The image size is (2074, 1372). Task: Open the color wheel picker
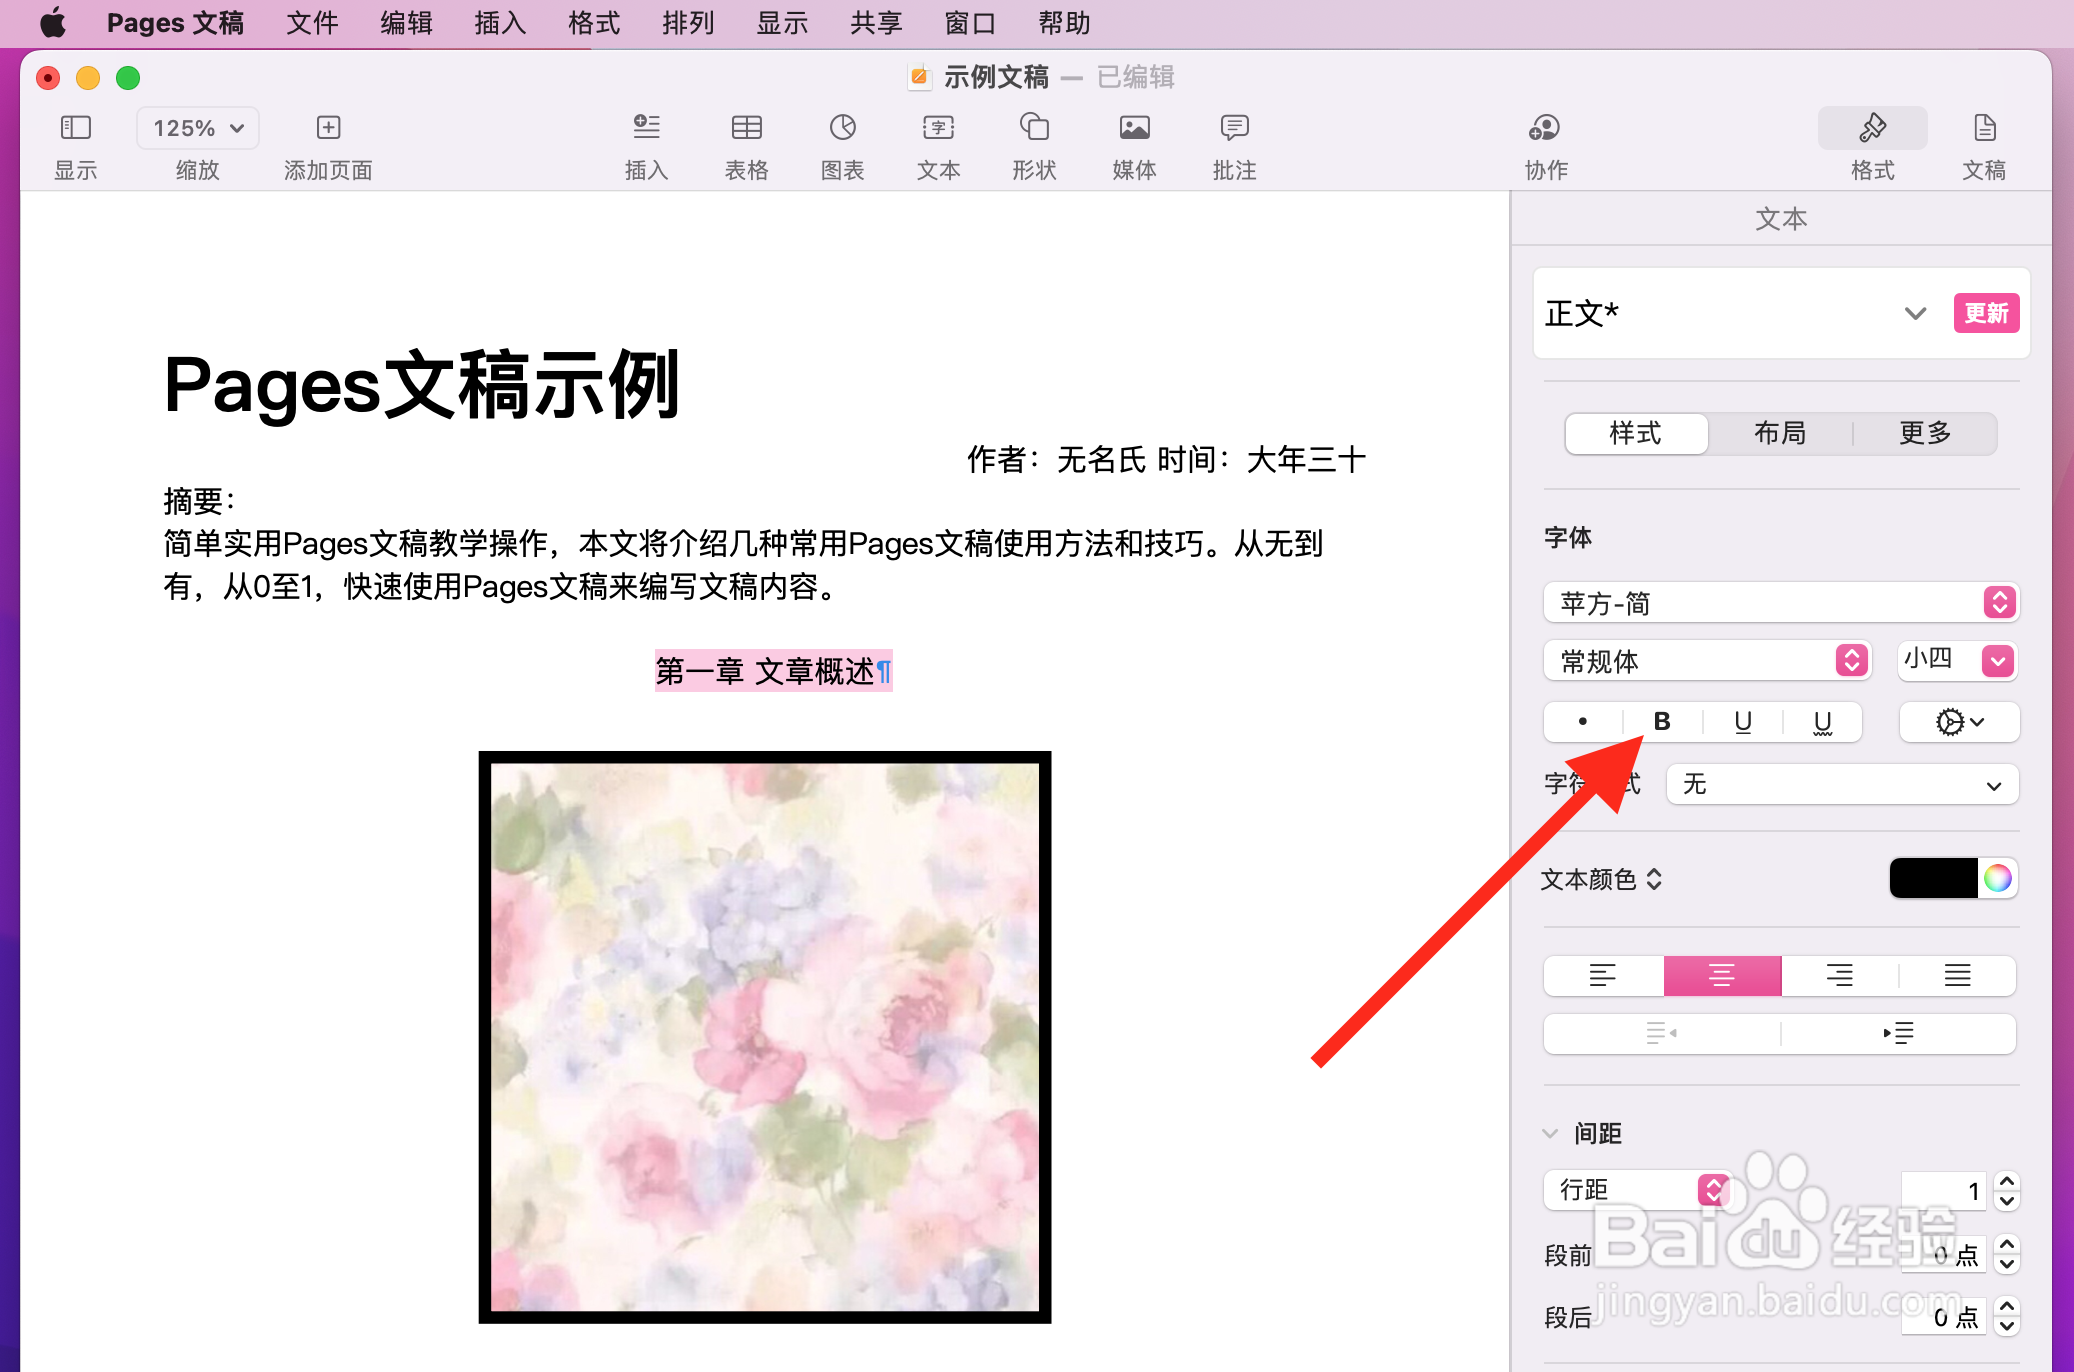coord(1997,878)
